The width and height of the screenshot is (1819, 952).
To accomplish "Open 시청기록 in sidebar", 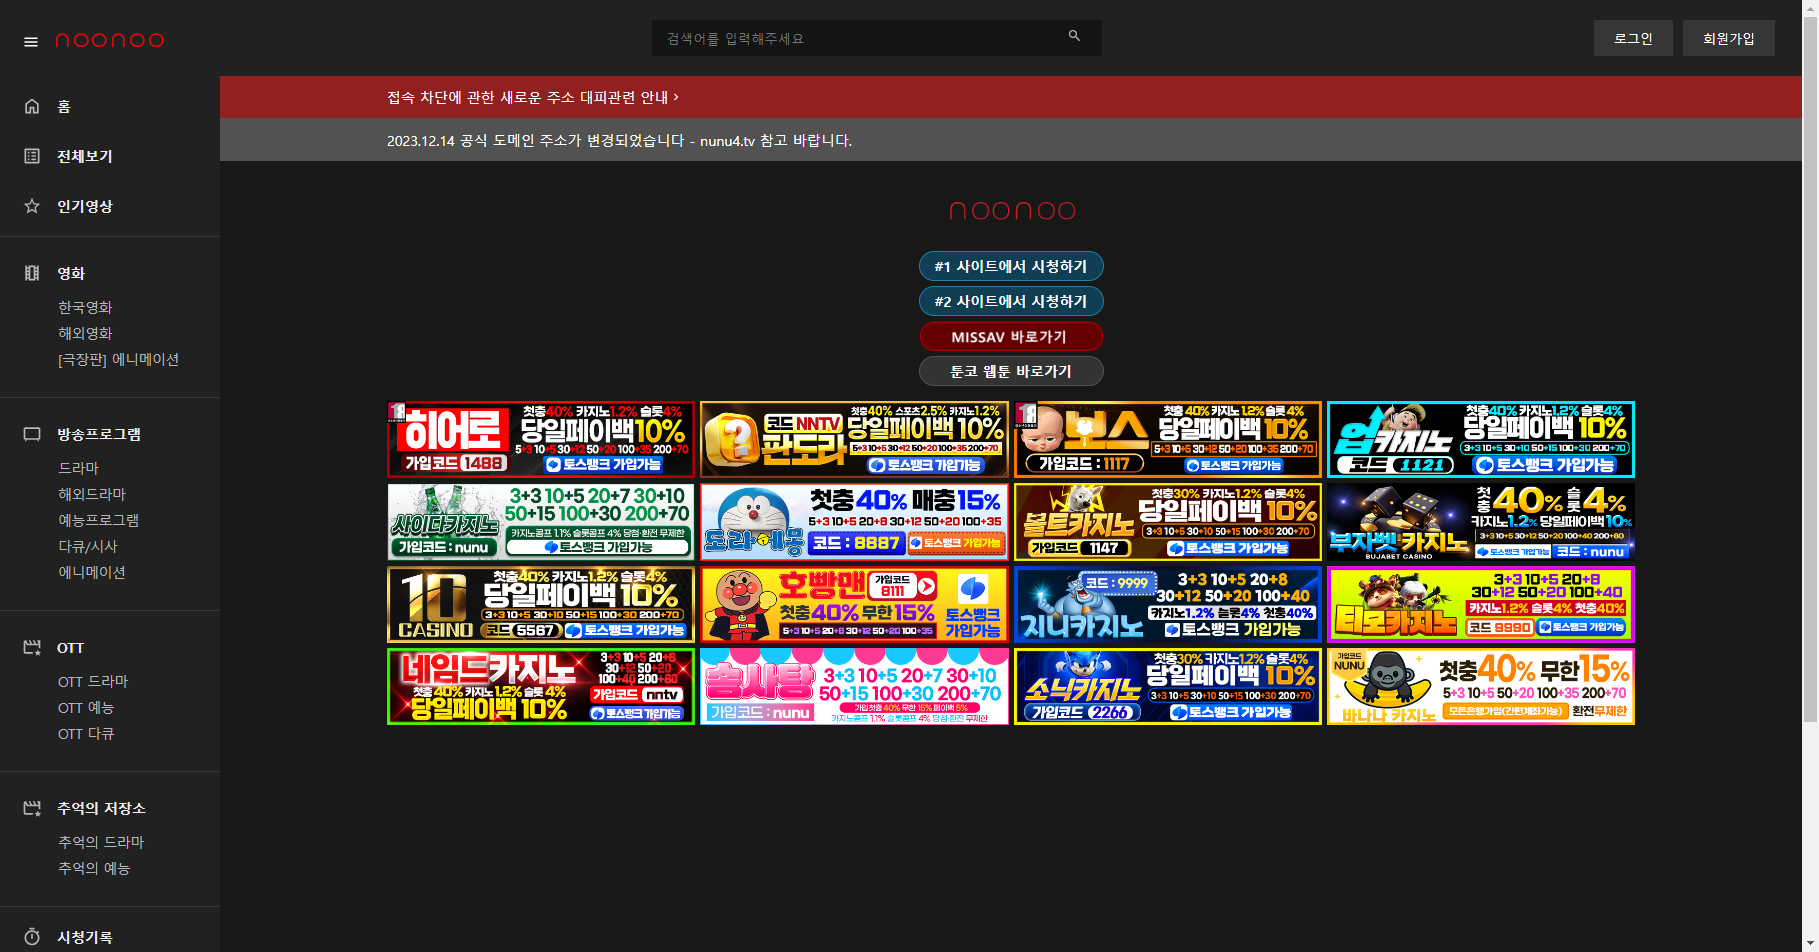I will (x=85, y=937).
